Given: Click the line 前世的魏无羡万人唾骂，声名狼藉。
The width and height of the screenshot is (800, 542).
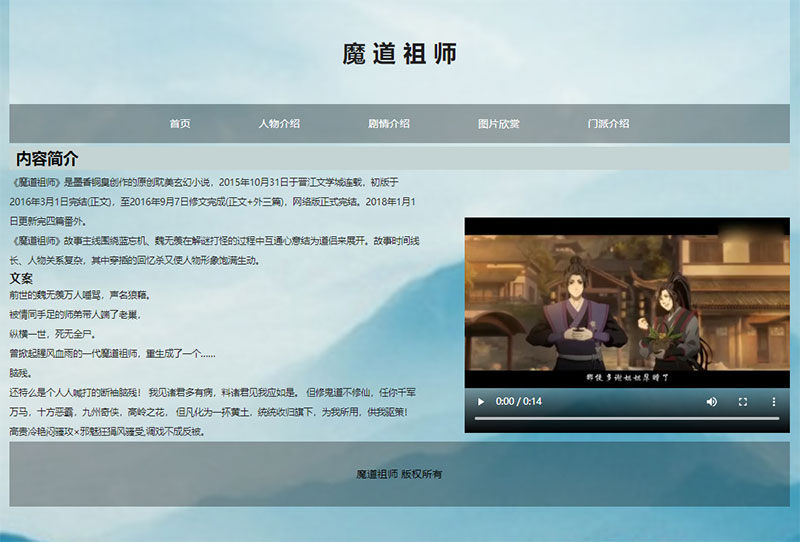Looking at the screenshot, I should [80, 295].
